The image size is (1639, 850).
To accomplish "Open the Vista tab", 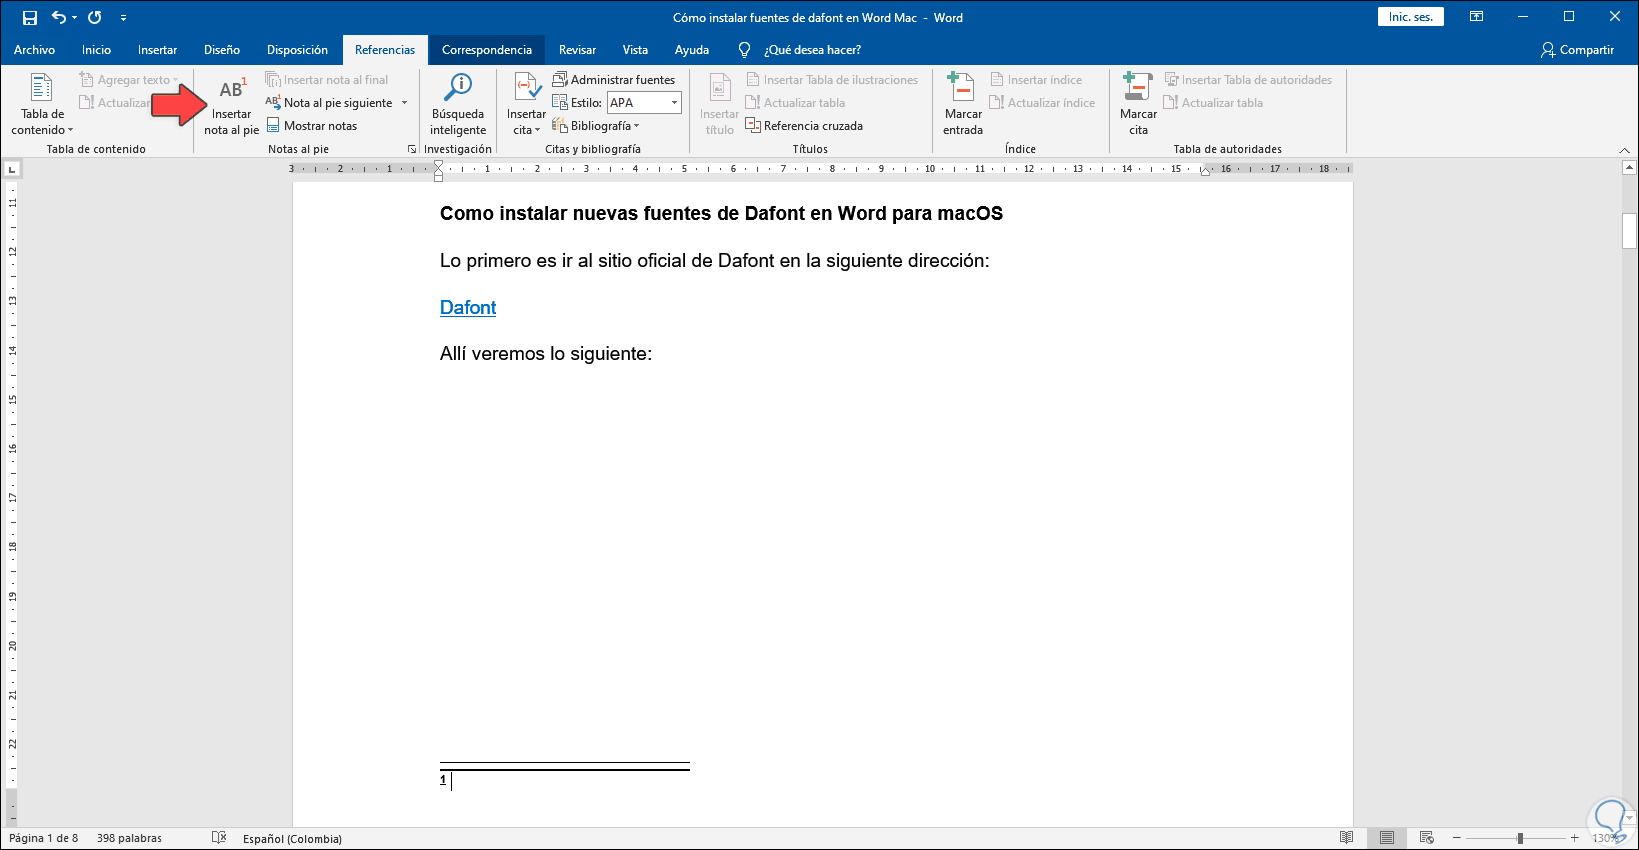I will click(x=635, y=50).
